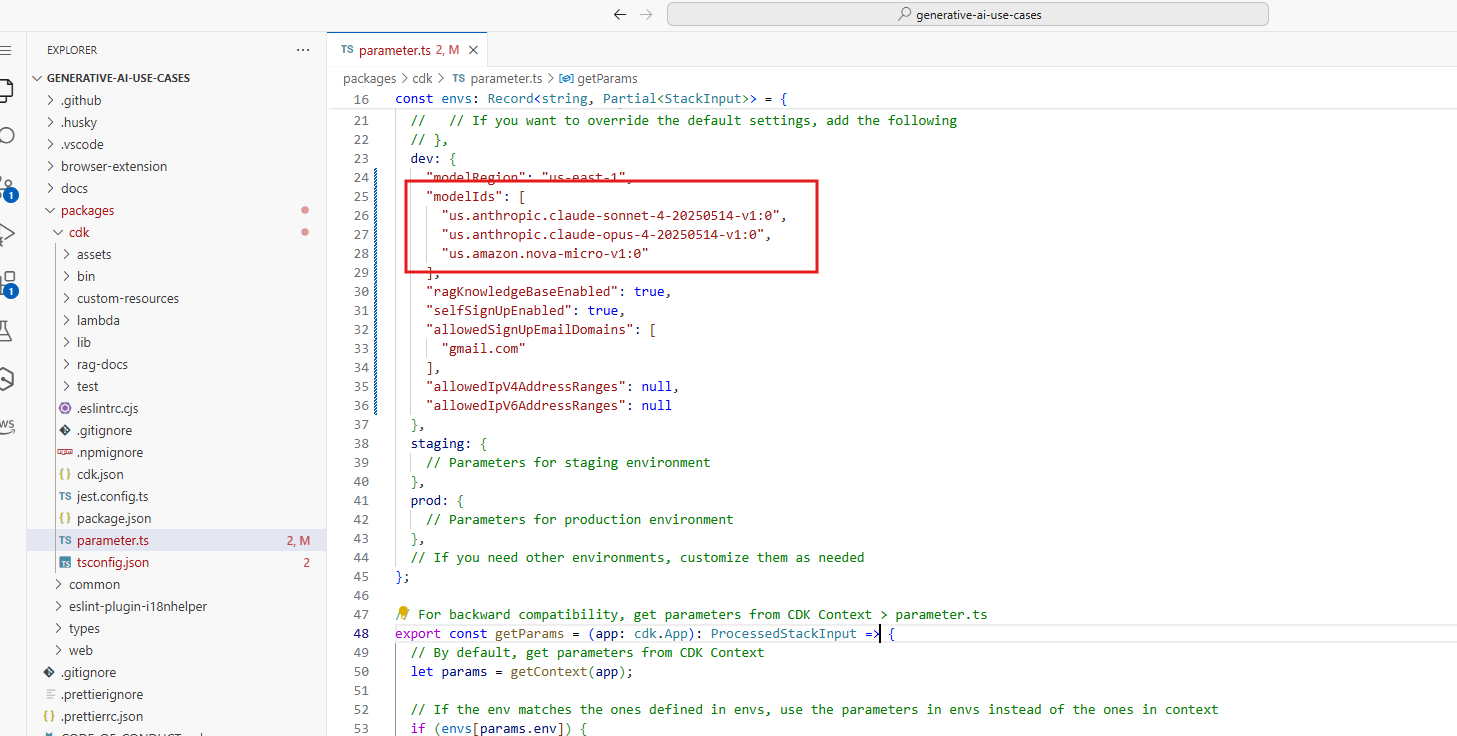Image resolution: width=1457 pixels, height=736 pixels.
Task: Open .prettierignore via its lines icon
Action: point(49,694)
